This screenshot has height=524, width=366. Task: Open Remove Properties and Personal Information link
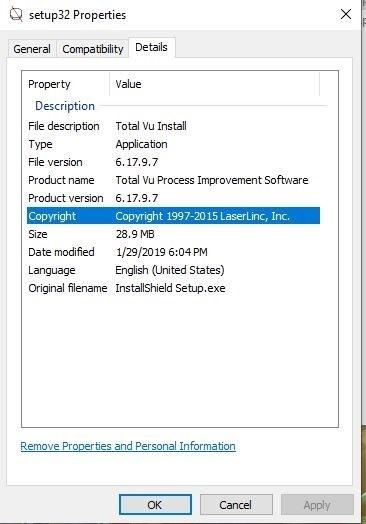point(128,446)
